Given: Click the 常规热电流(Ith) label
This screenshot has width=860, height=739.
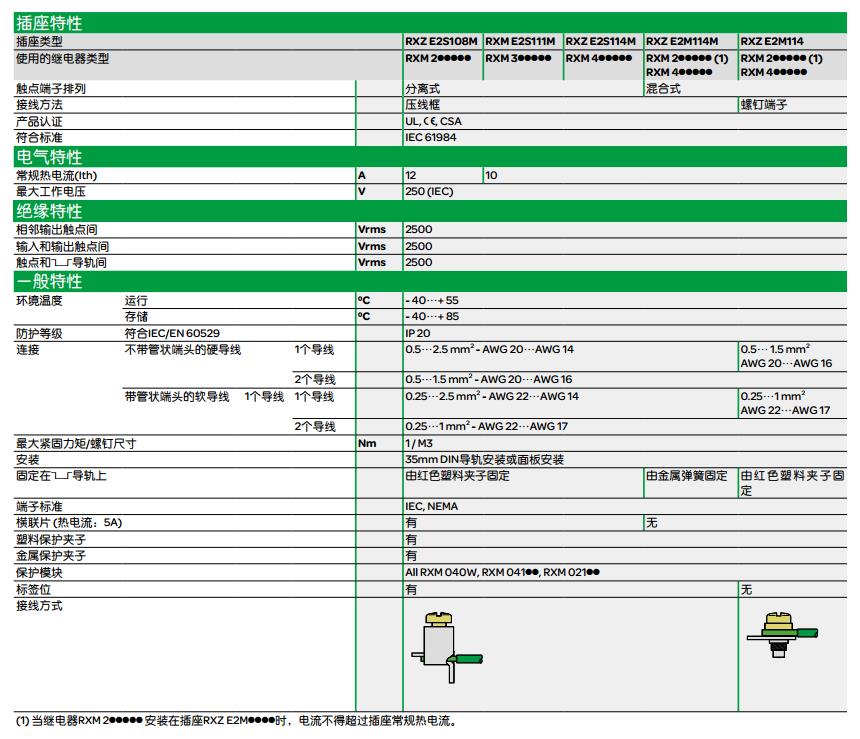Looking at the screenshot, I should point(56,176).
